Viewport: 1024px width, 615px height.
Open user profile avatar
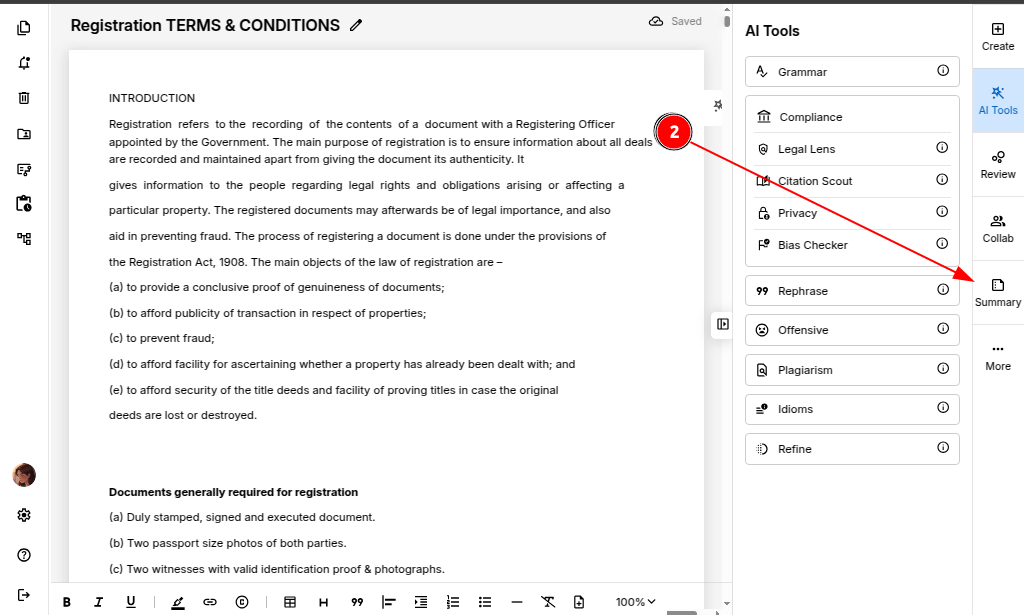pos(24,475)
